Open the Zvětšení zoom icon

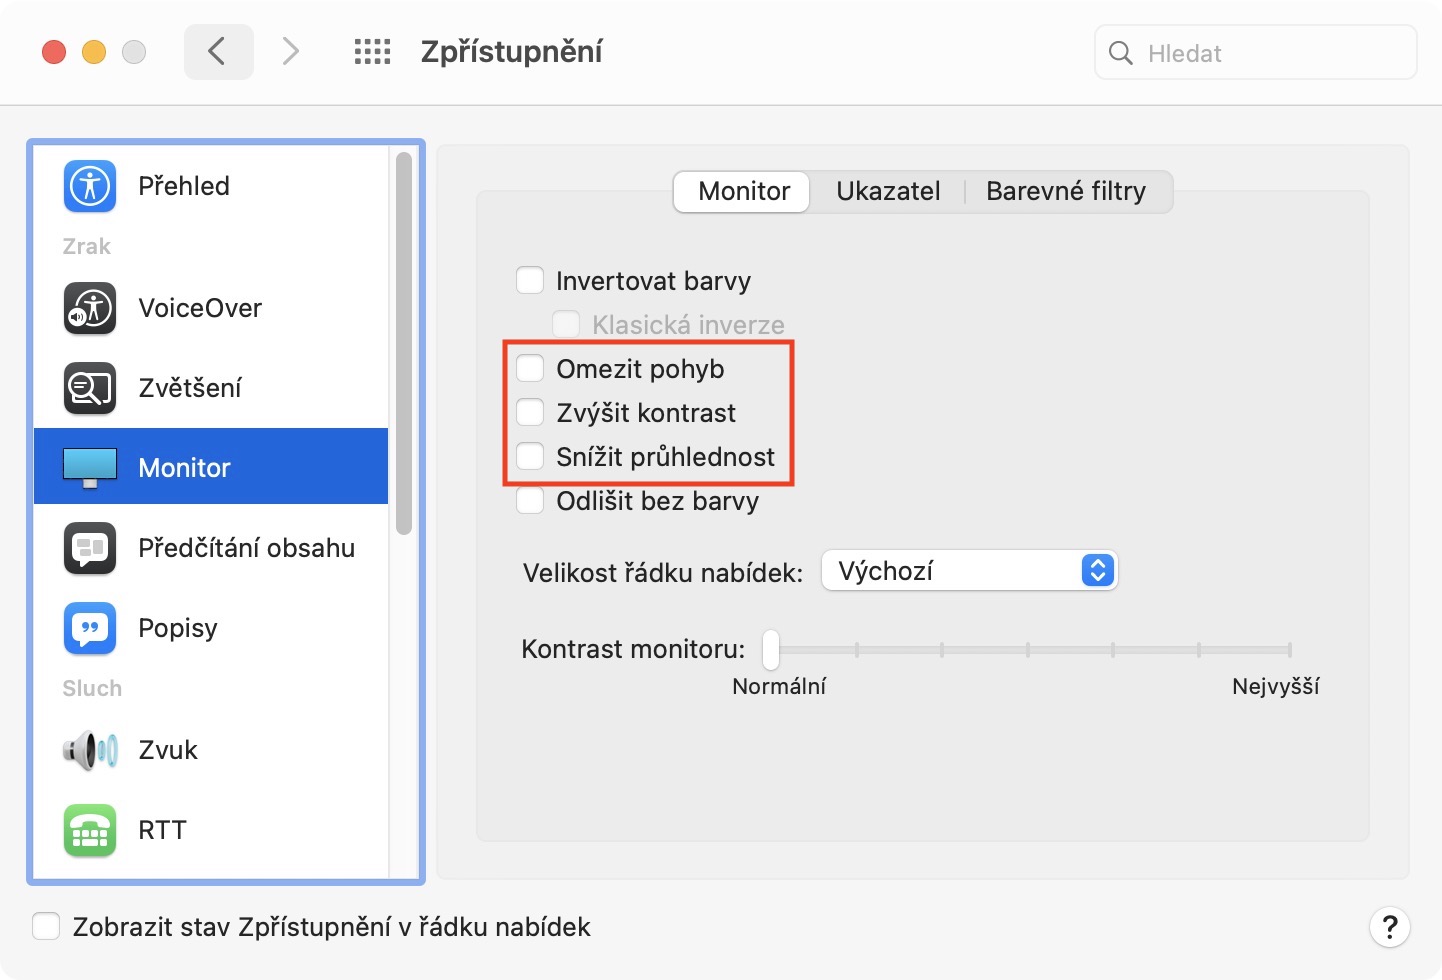pos(90,388)
